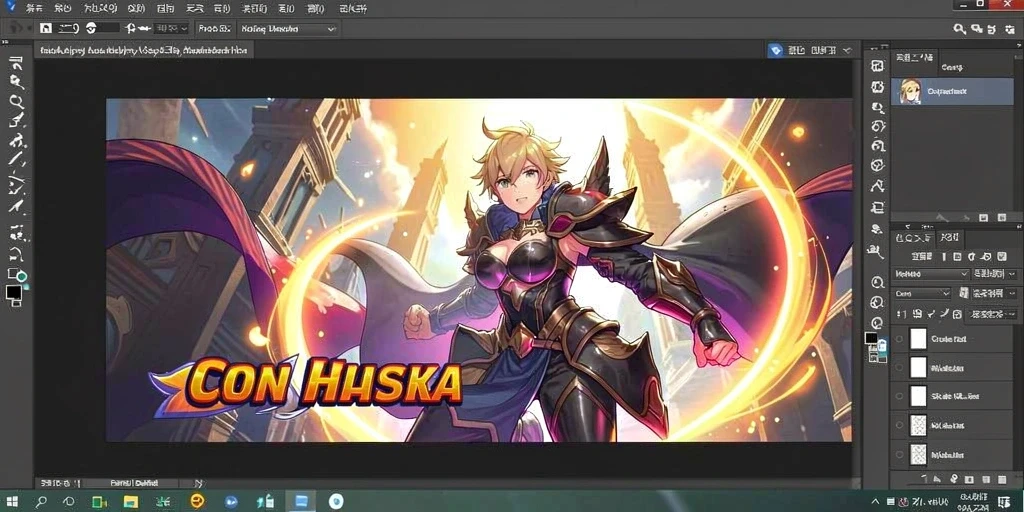Select the history state with the character thumbnail

[x=952, y=91]
